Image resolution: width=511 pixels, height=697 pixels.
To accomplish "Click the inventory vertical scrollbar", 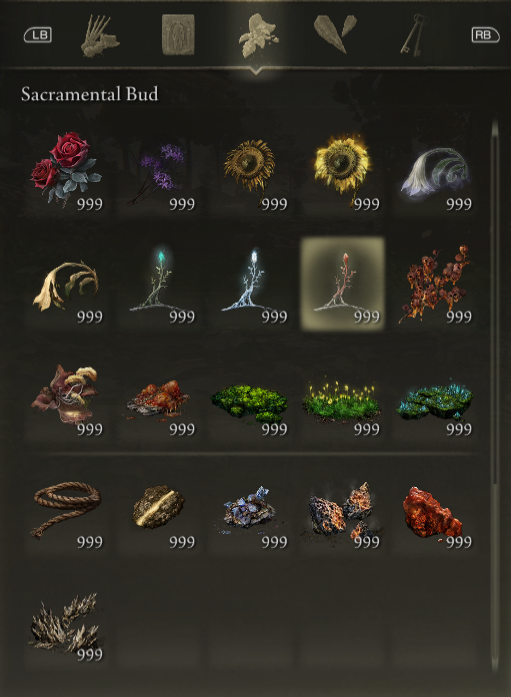I will (x=495, y=396).
